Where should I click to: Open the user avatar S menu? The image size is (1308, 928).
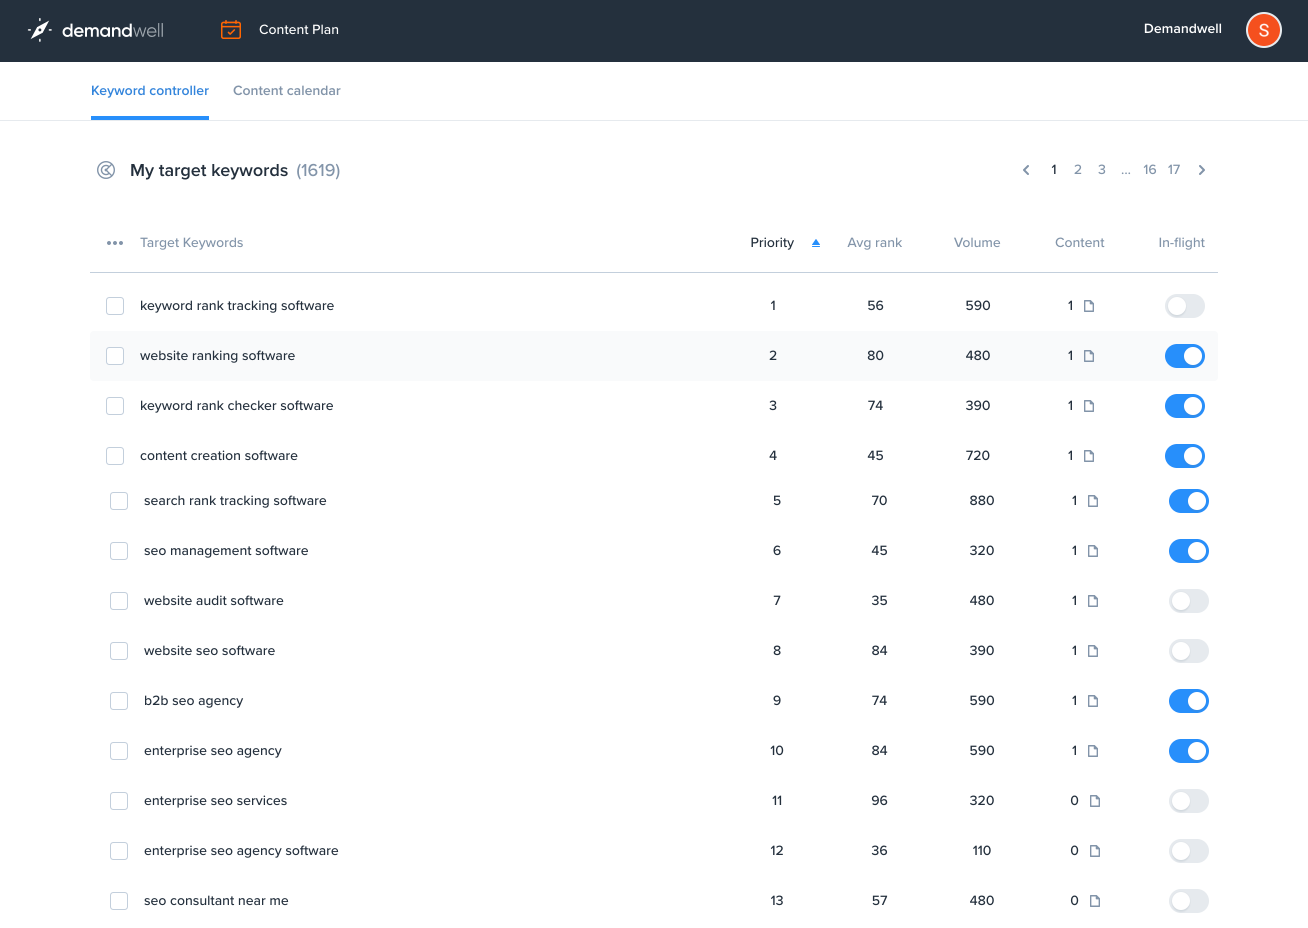tap(1263, 30)
